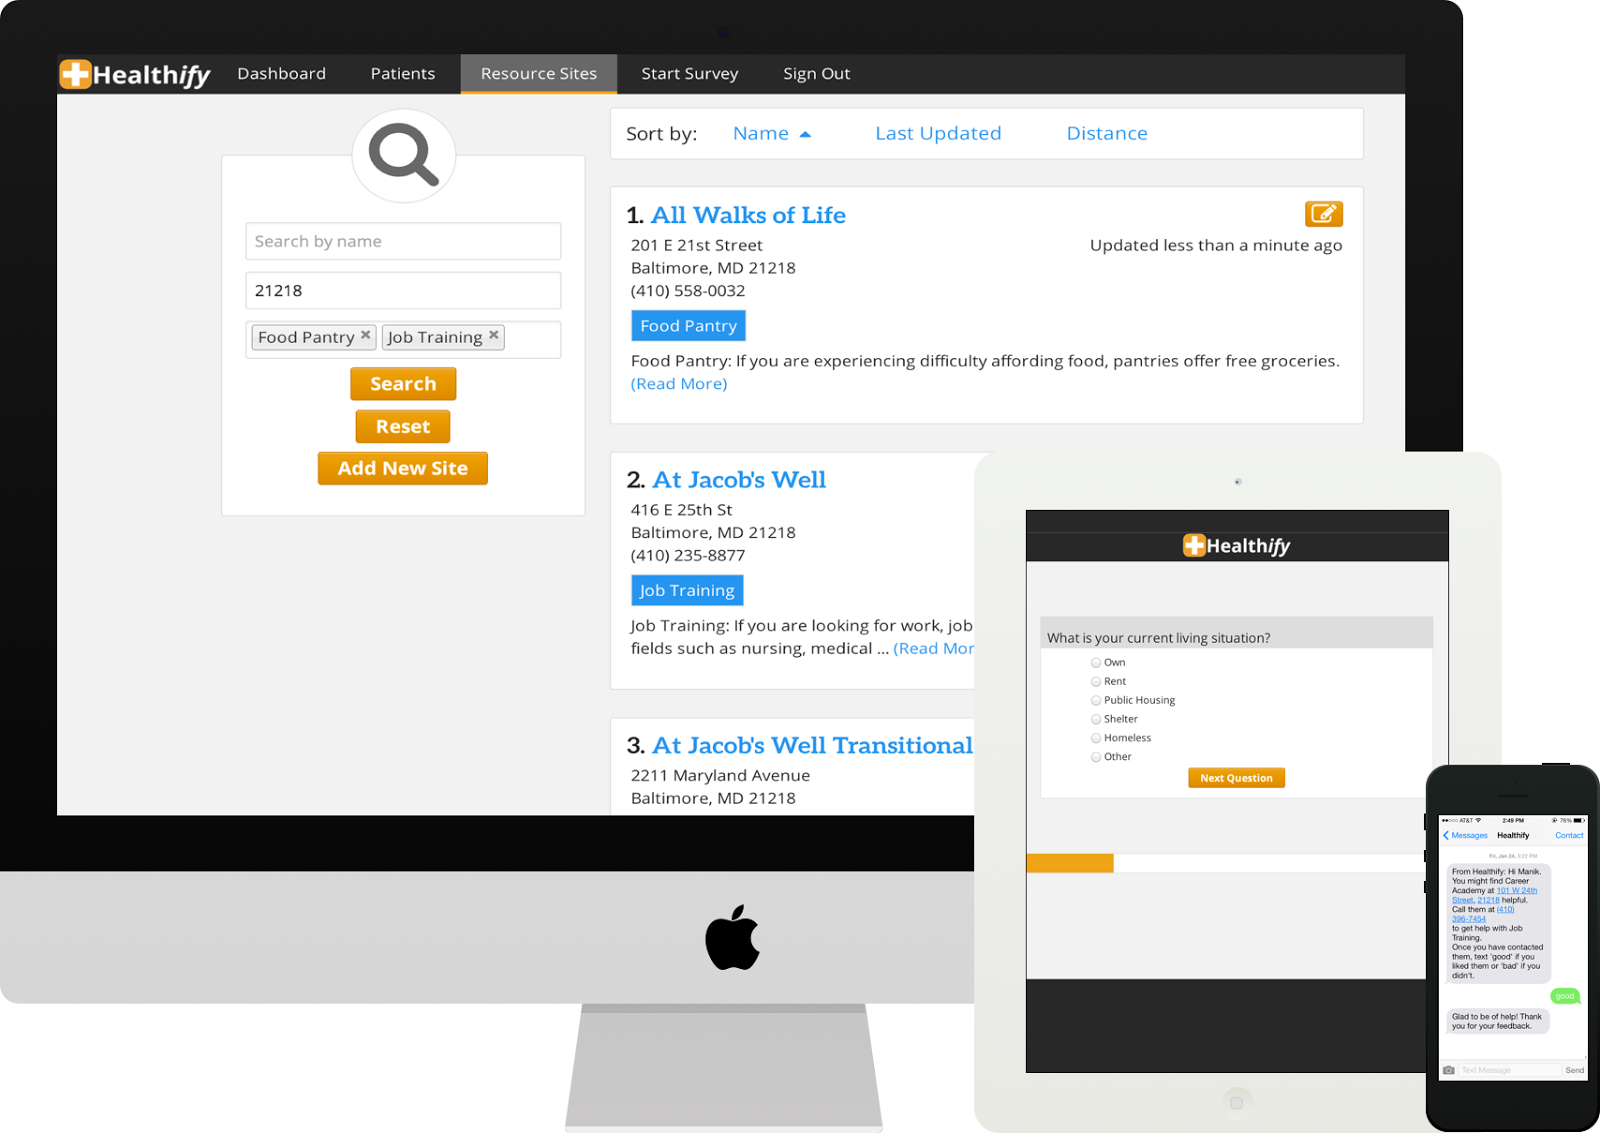Click the '(410) 558-0032' phone number
1600x1133 pixels.
[x=688, y=291]
